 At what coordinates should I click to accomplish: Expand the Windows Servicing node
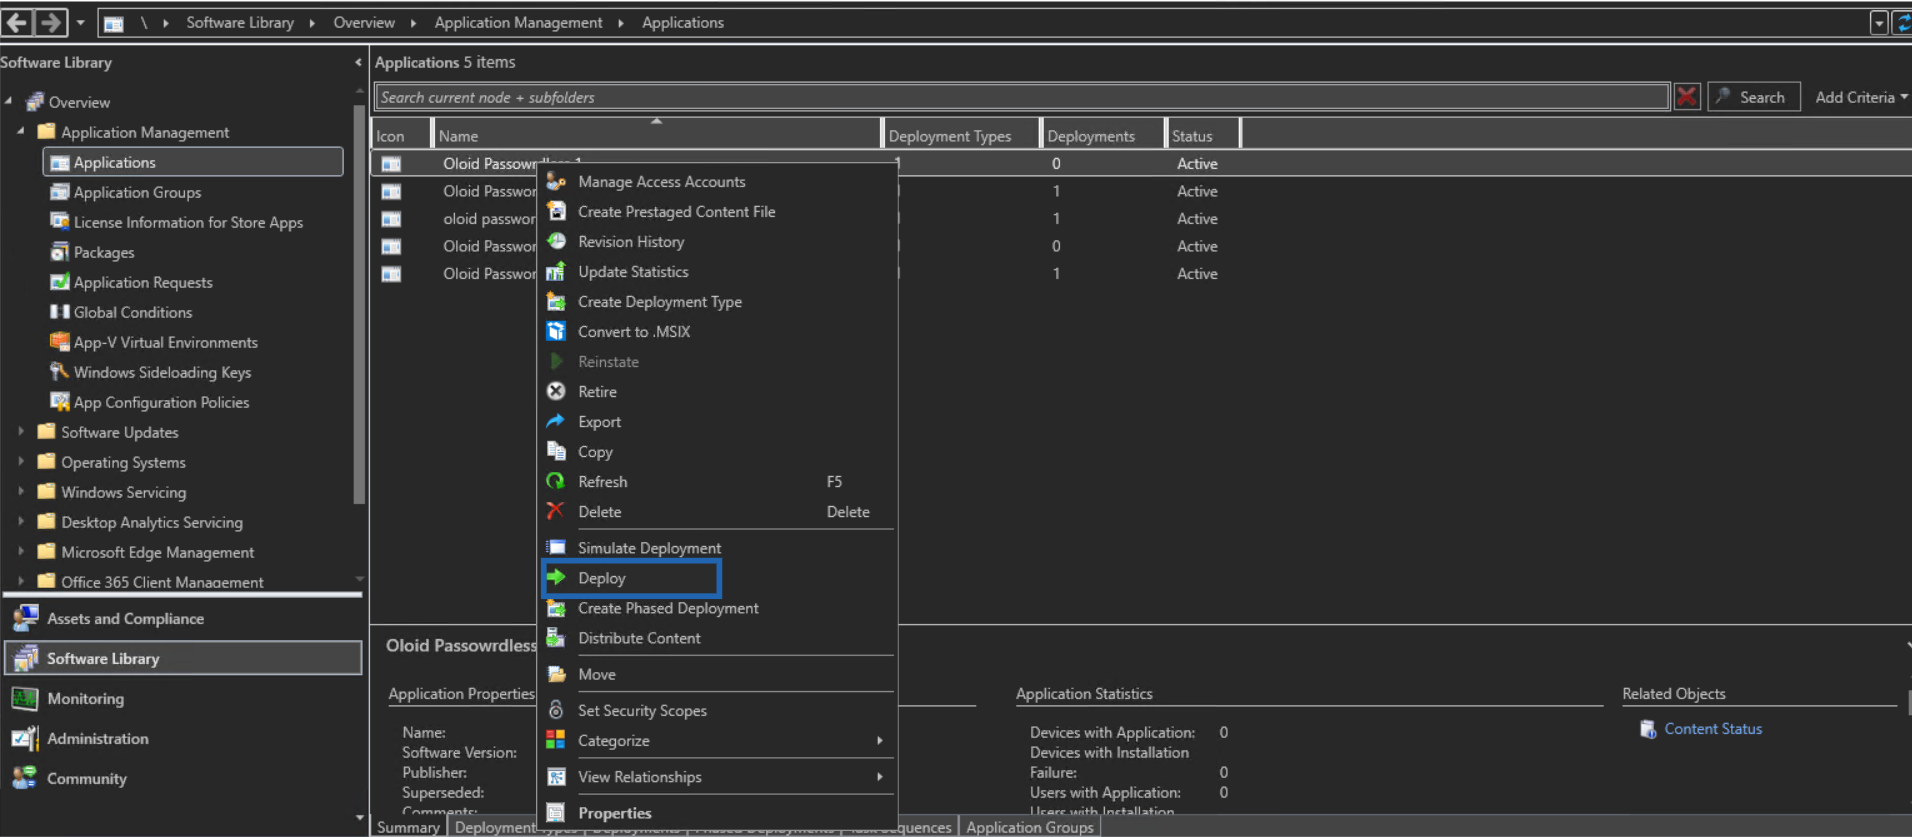click(x=21, y=492)
